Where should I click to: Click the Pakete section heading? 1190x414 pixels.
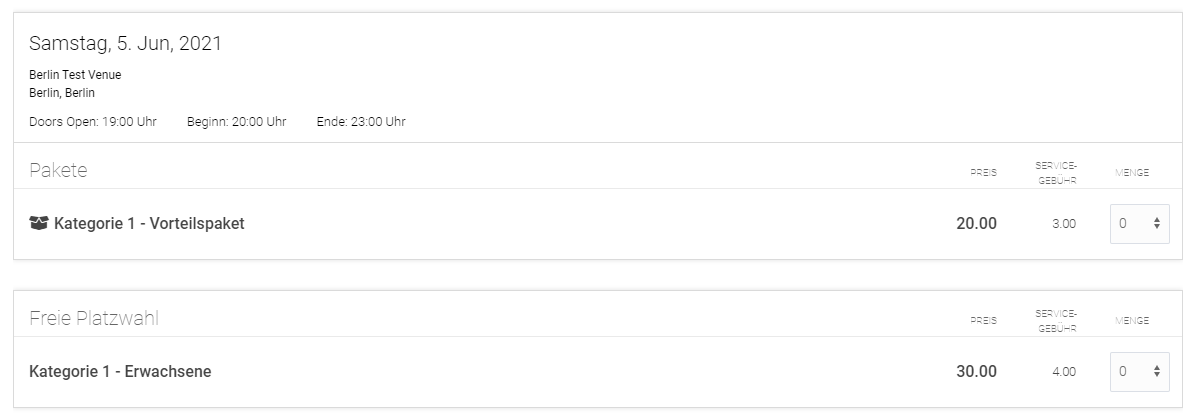click(58, 171)
